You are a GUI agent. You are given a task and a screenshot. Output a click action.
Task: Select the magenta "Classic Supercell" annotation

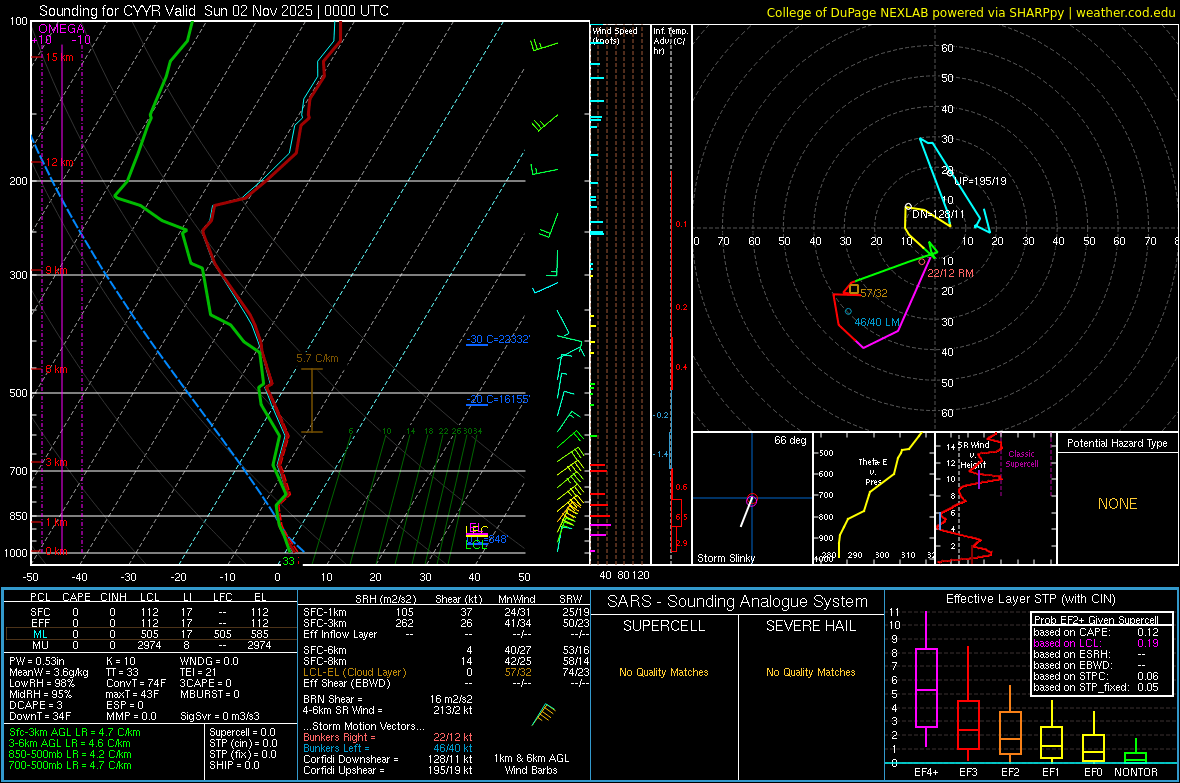click(1022, 459)
